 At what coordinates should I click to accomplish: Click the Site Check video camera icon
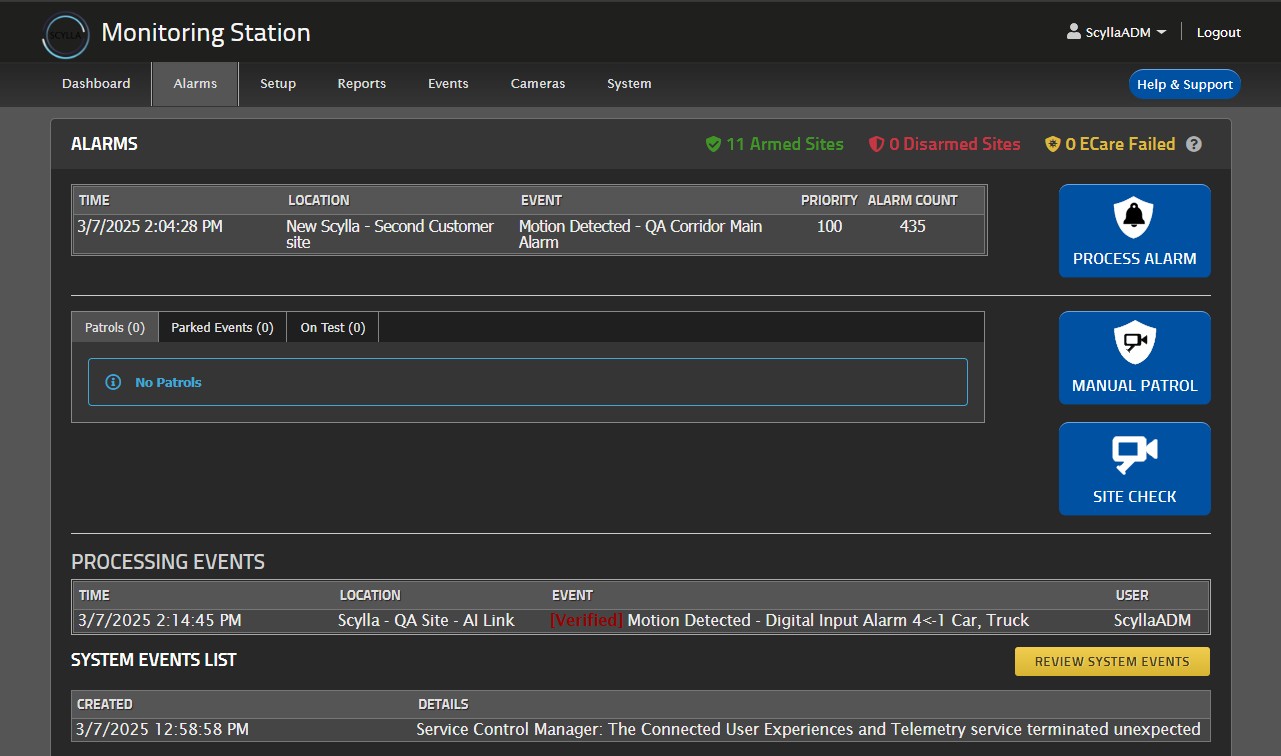1134,454
